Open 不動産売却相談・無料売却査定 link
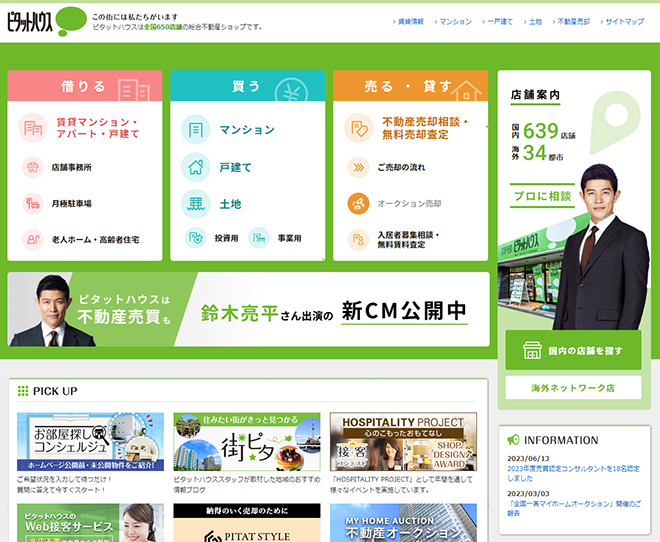 click(426, 128)
